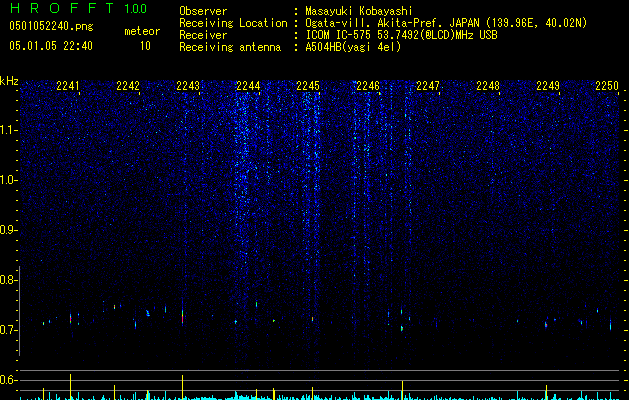Click the 'meteor' label
Image resolution: width=629 pixels, height=400 pixels.
click(x=142, y=31)
